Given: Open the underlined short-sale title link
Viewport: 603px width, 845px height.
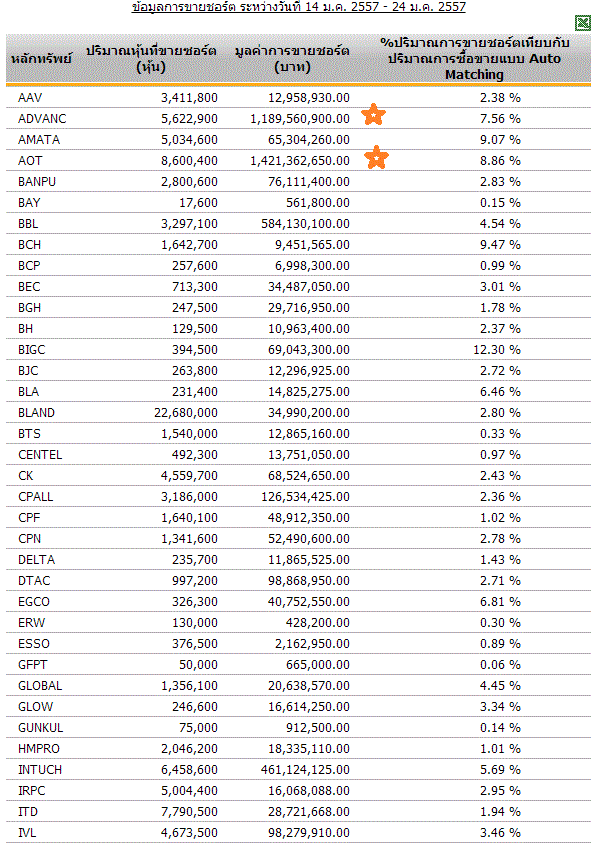Looking at the screenshot, I should point(299,7).
